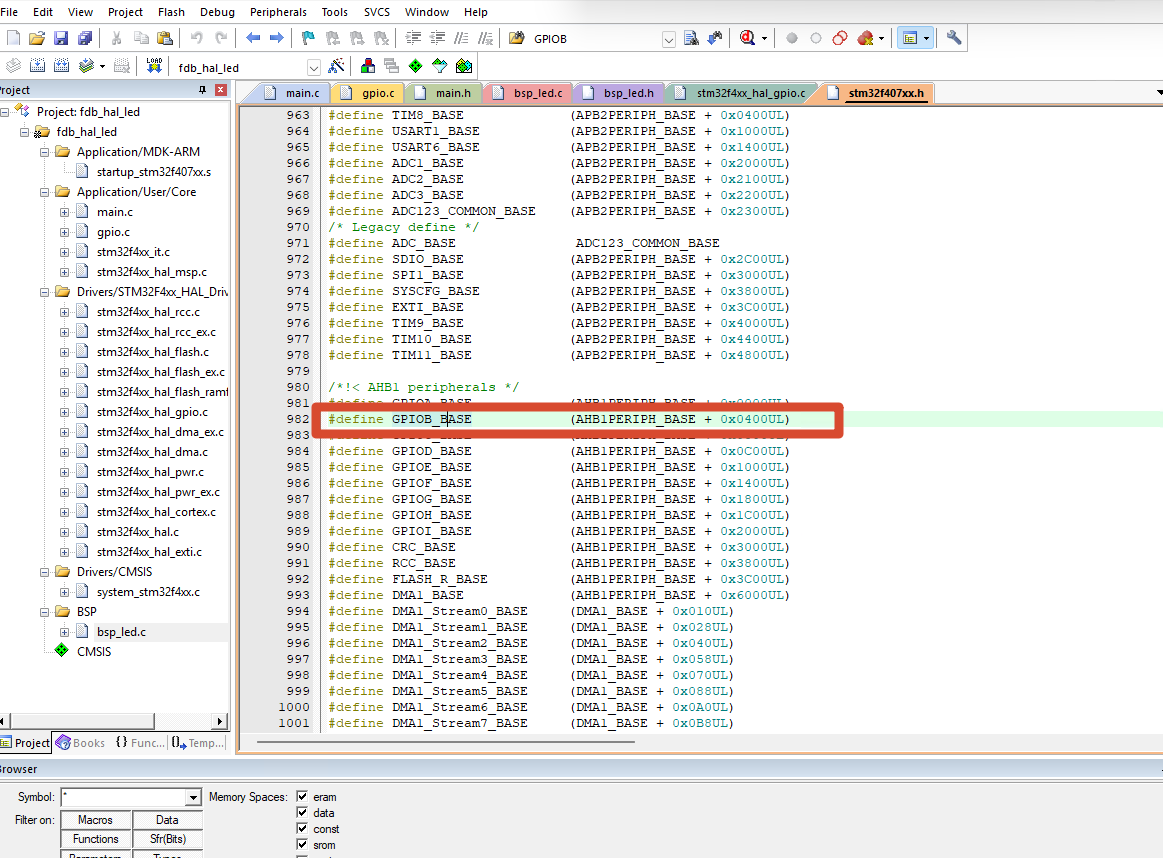Insert a bookmark using the flag icon

click(309, 38)
